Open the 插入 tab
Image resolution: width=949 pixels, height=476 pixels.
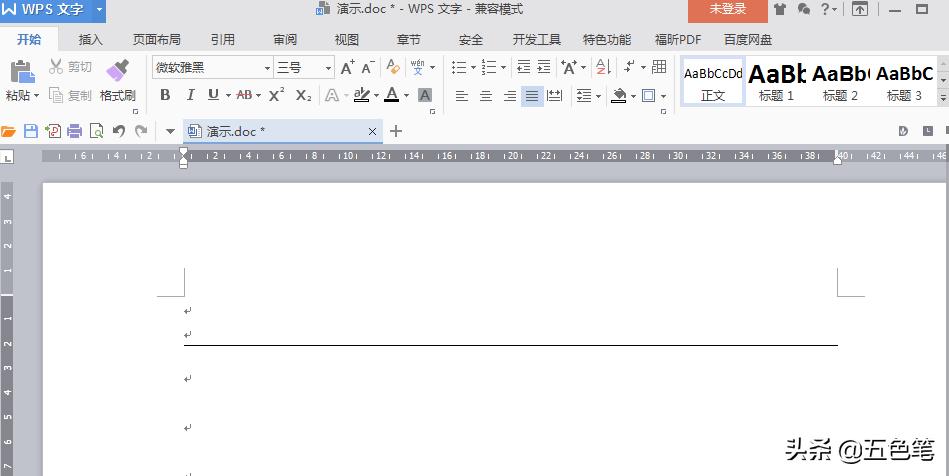click(90, 39)
